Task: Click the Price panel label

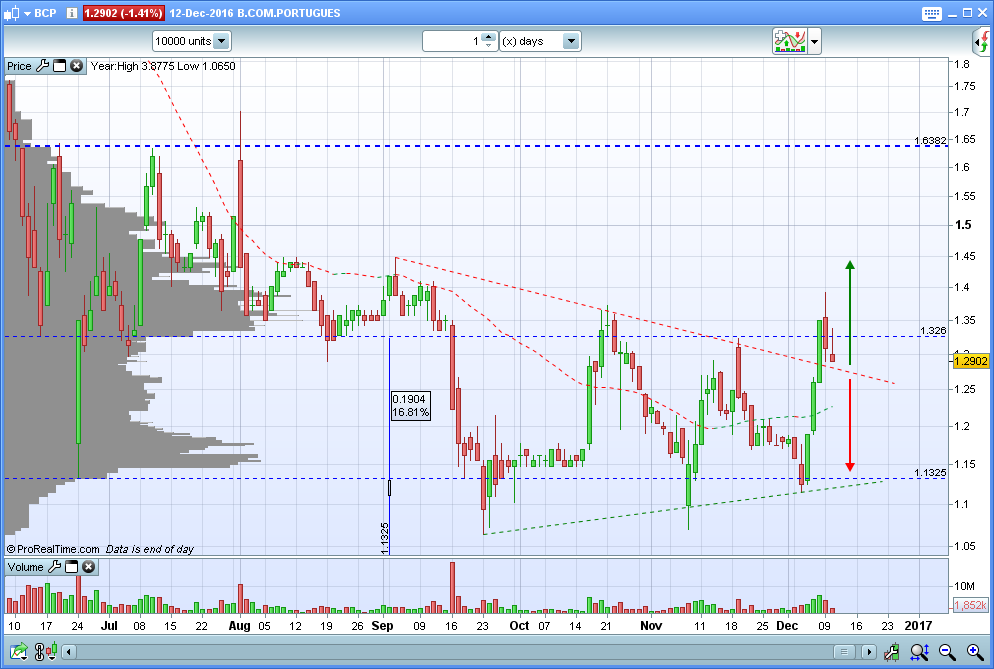Action: click(x=19, y=66)
